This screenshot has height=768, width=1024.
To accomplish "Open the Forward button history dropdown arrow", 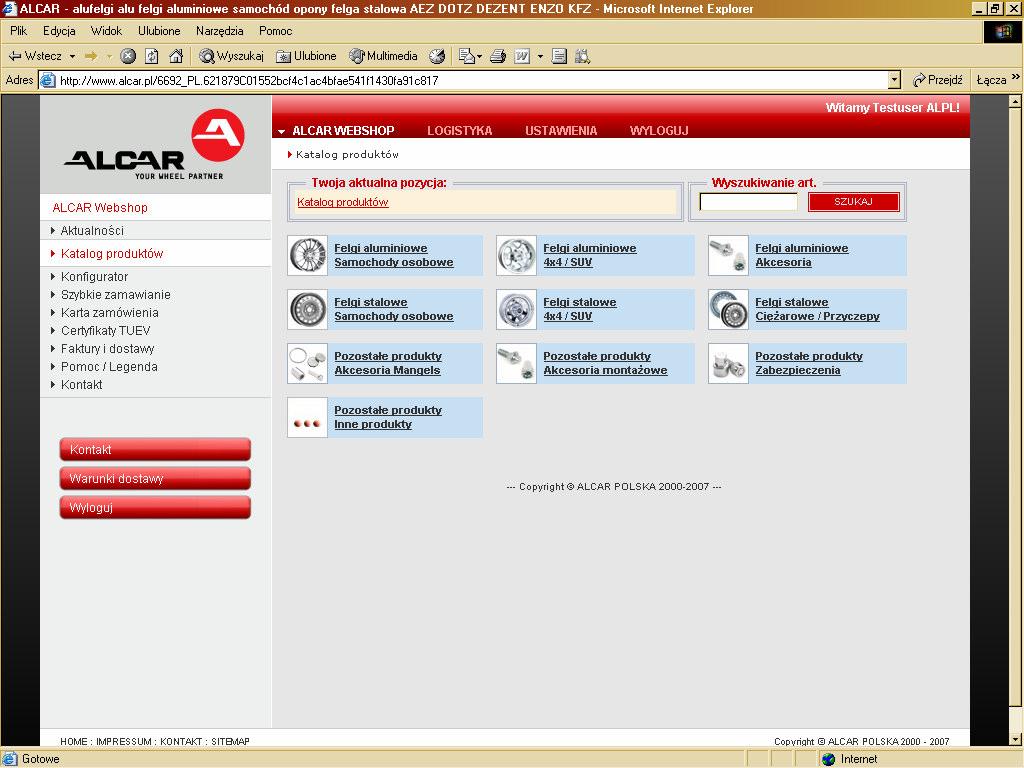I will [109, 57].
